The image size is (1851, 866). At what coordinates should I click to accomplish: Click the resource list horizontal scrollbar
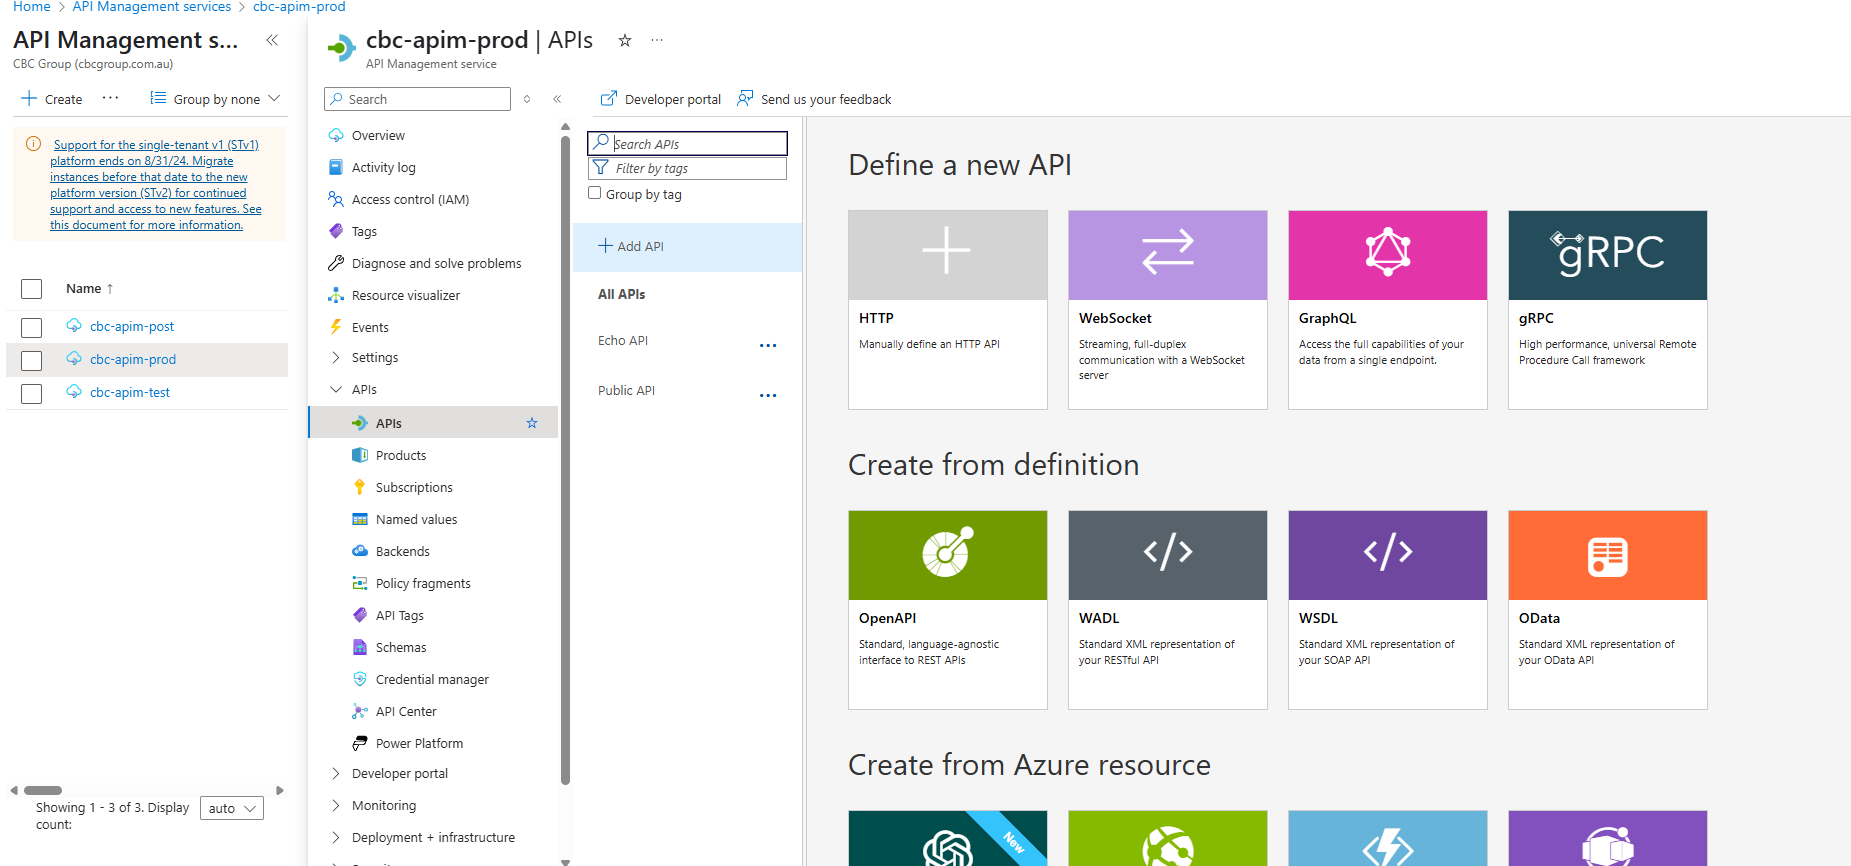43,790
